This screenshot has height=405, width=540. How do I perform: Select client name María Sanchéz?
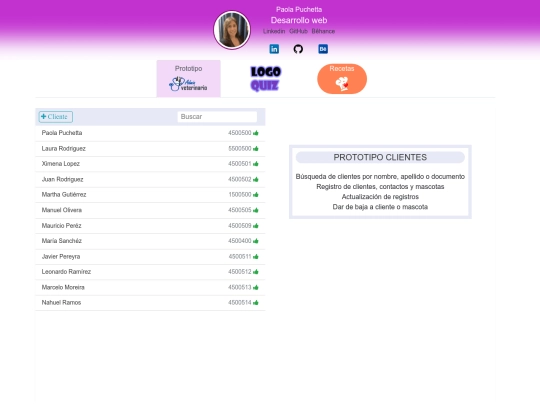(62, 241)
